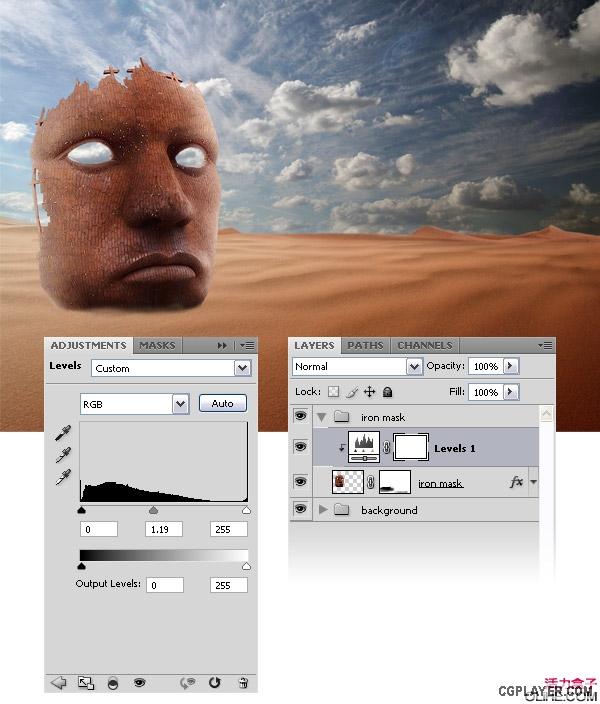Collapse Adjustments panel double-arrow icon
Image resolution: width=600 pixels, height=704 pixels.
(x=222, y=345)
